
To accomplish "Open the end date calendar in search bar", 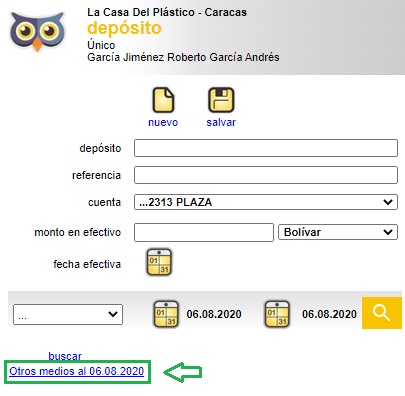I will point(277,314).
